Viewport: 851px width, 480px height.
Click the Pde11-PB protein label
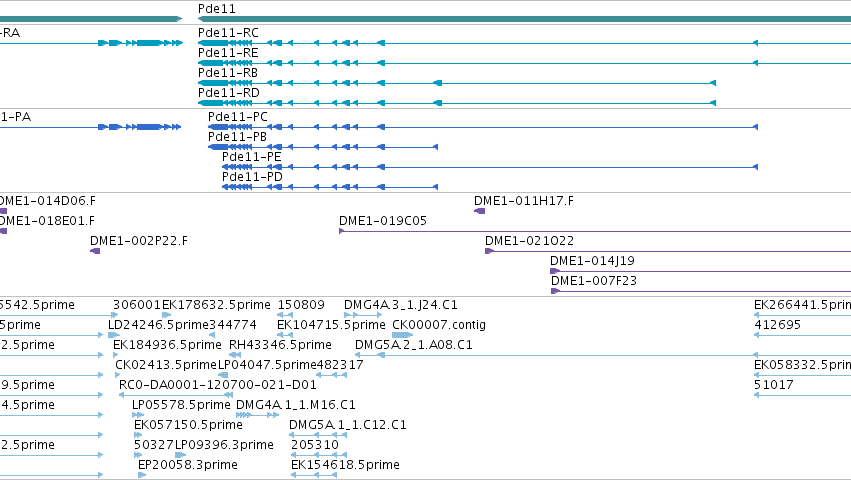coord(237,137)
